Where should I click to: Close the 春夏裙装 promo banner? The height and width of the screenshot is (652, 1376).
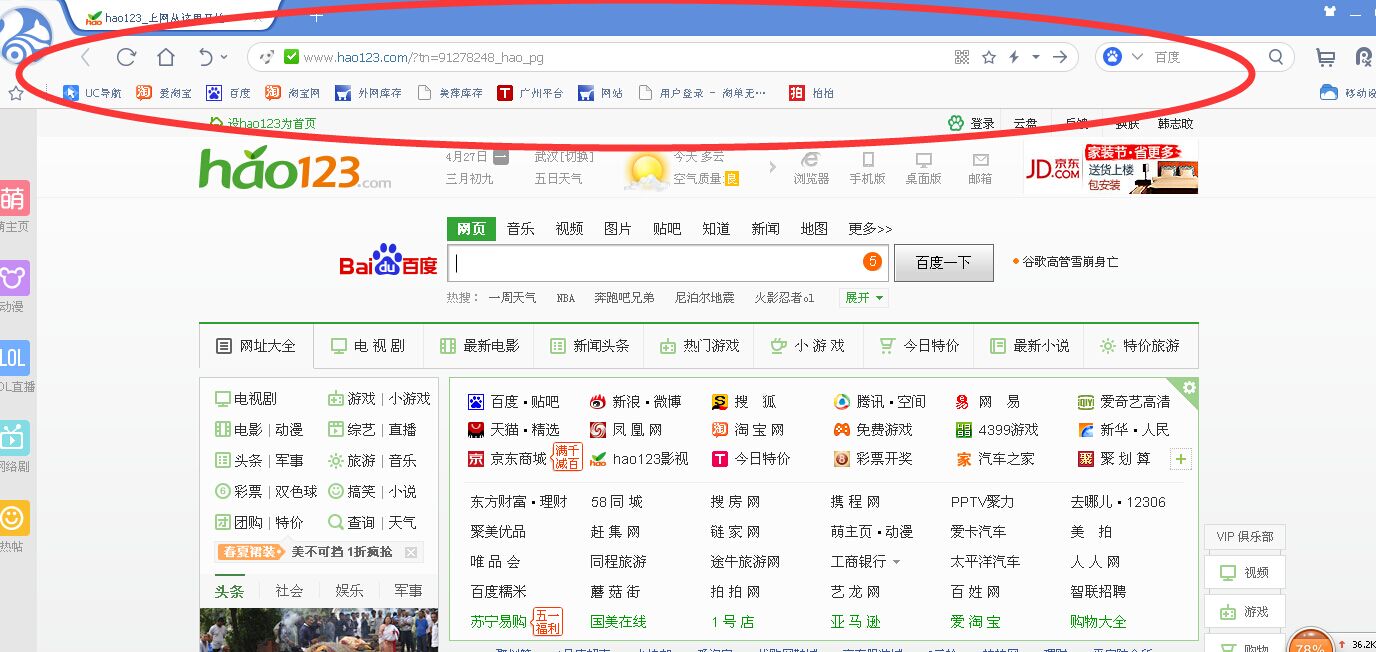pos(411,552)
